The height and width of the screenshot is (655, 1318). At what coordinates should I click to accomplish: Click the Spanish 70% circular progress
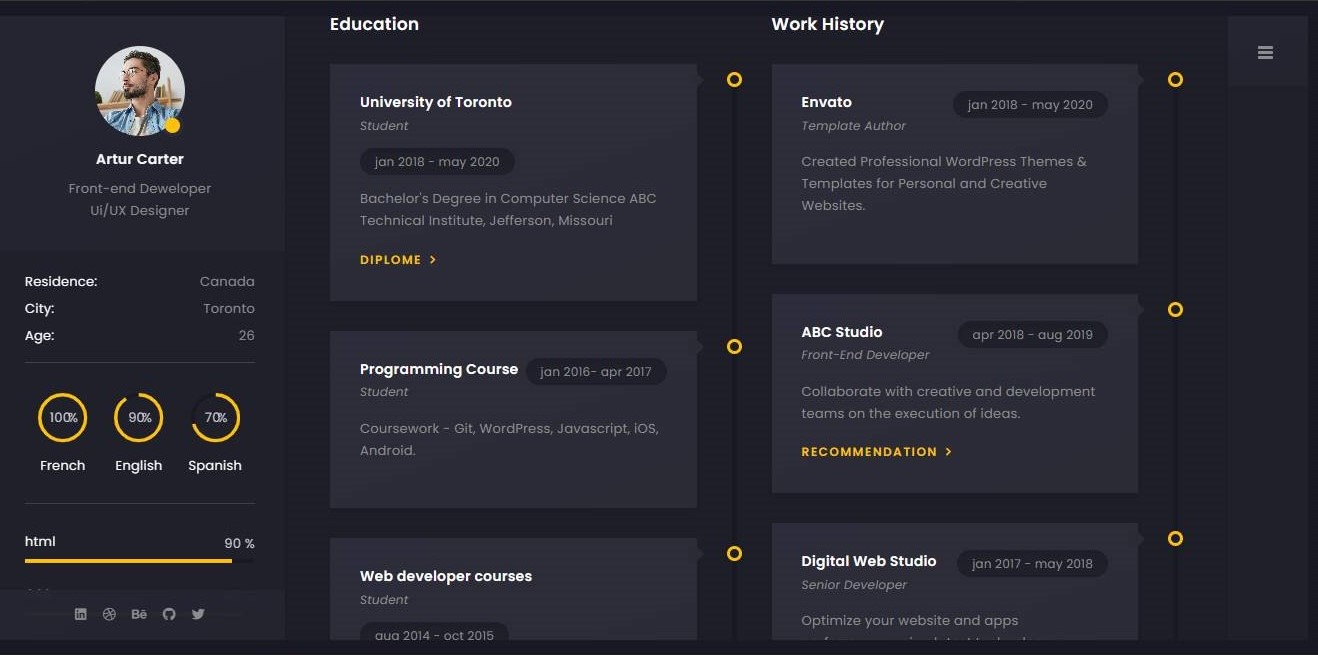[x=215, y=418]
